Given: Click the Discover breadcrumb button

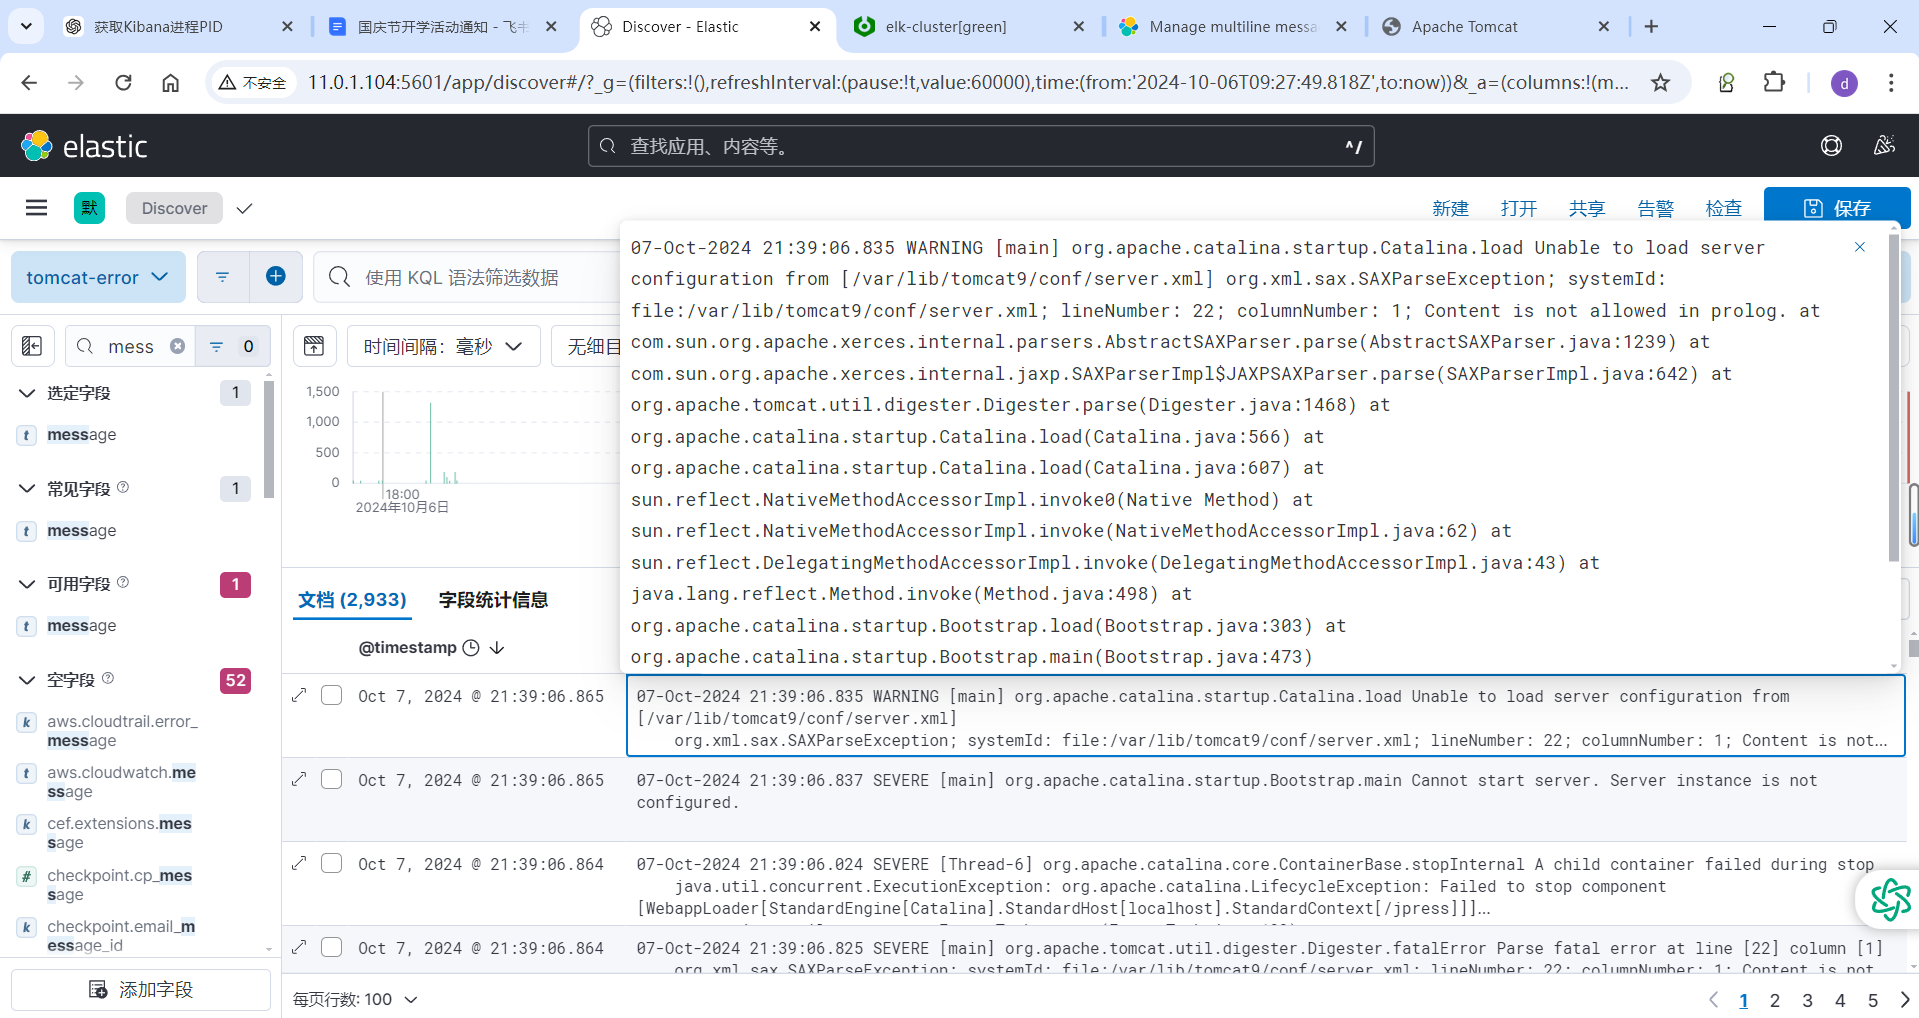Looking at the screenshot, I should pyautogui.click(x=174, y=208).
